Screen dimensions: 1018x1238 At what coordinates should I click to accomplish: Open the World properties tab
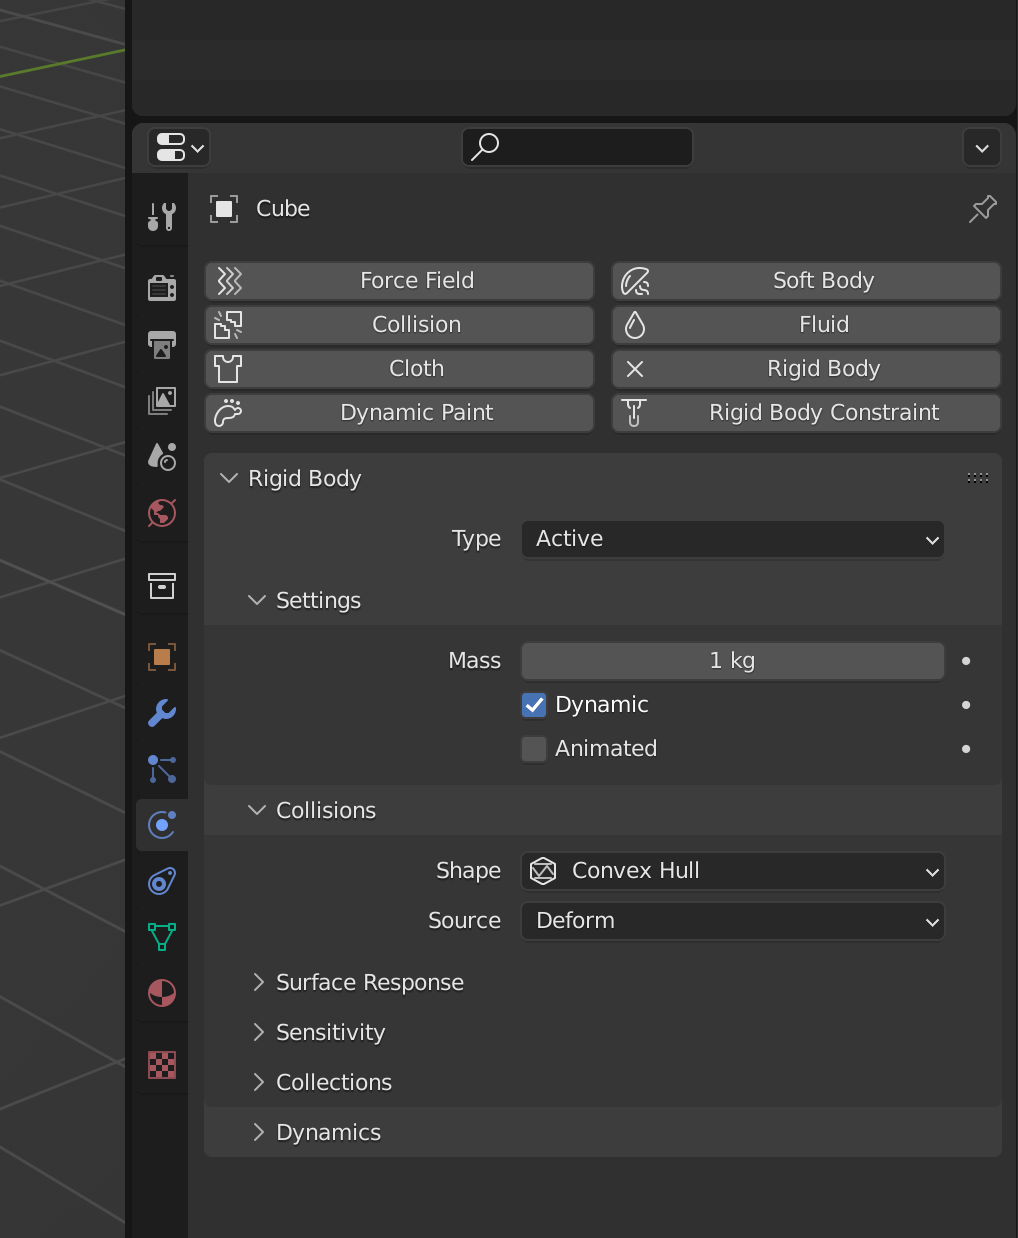tap(161, 514)
